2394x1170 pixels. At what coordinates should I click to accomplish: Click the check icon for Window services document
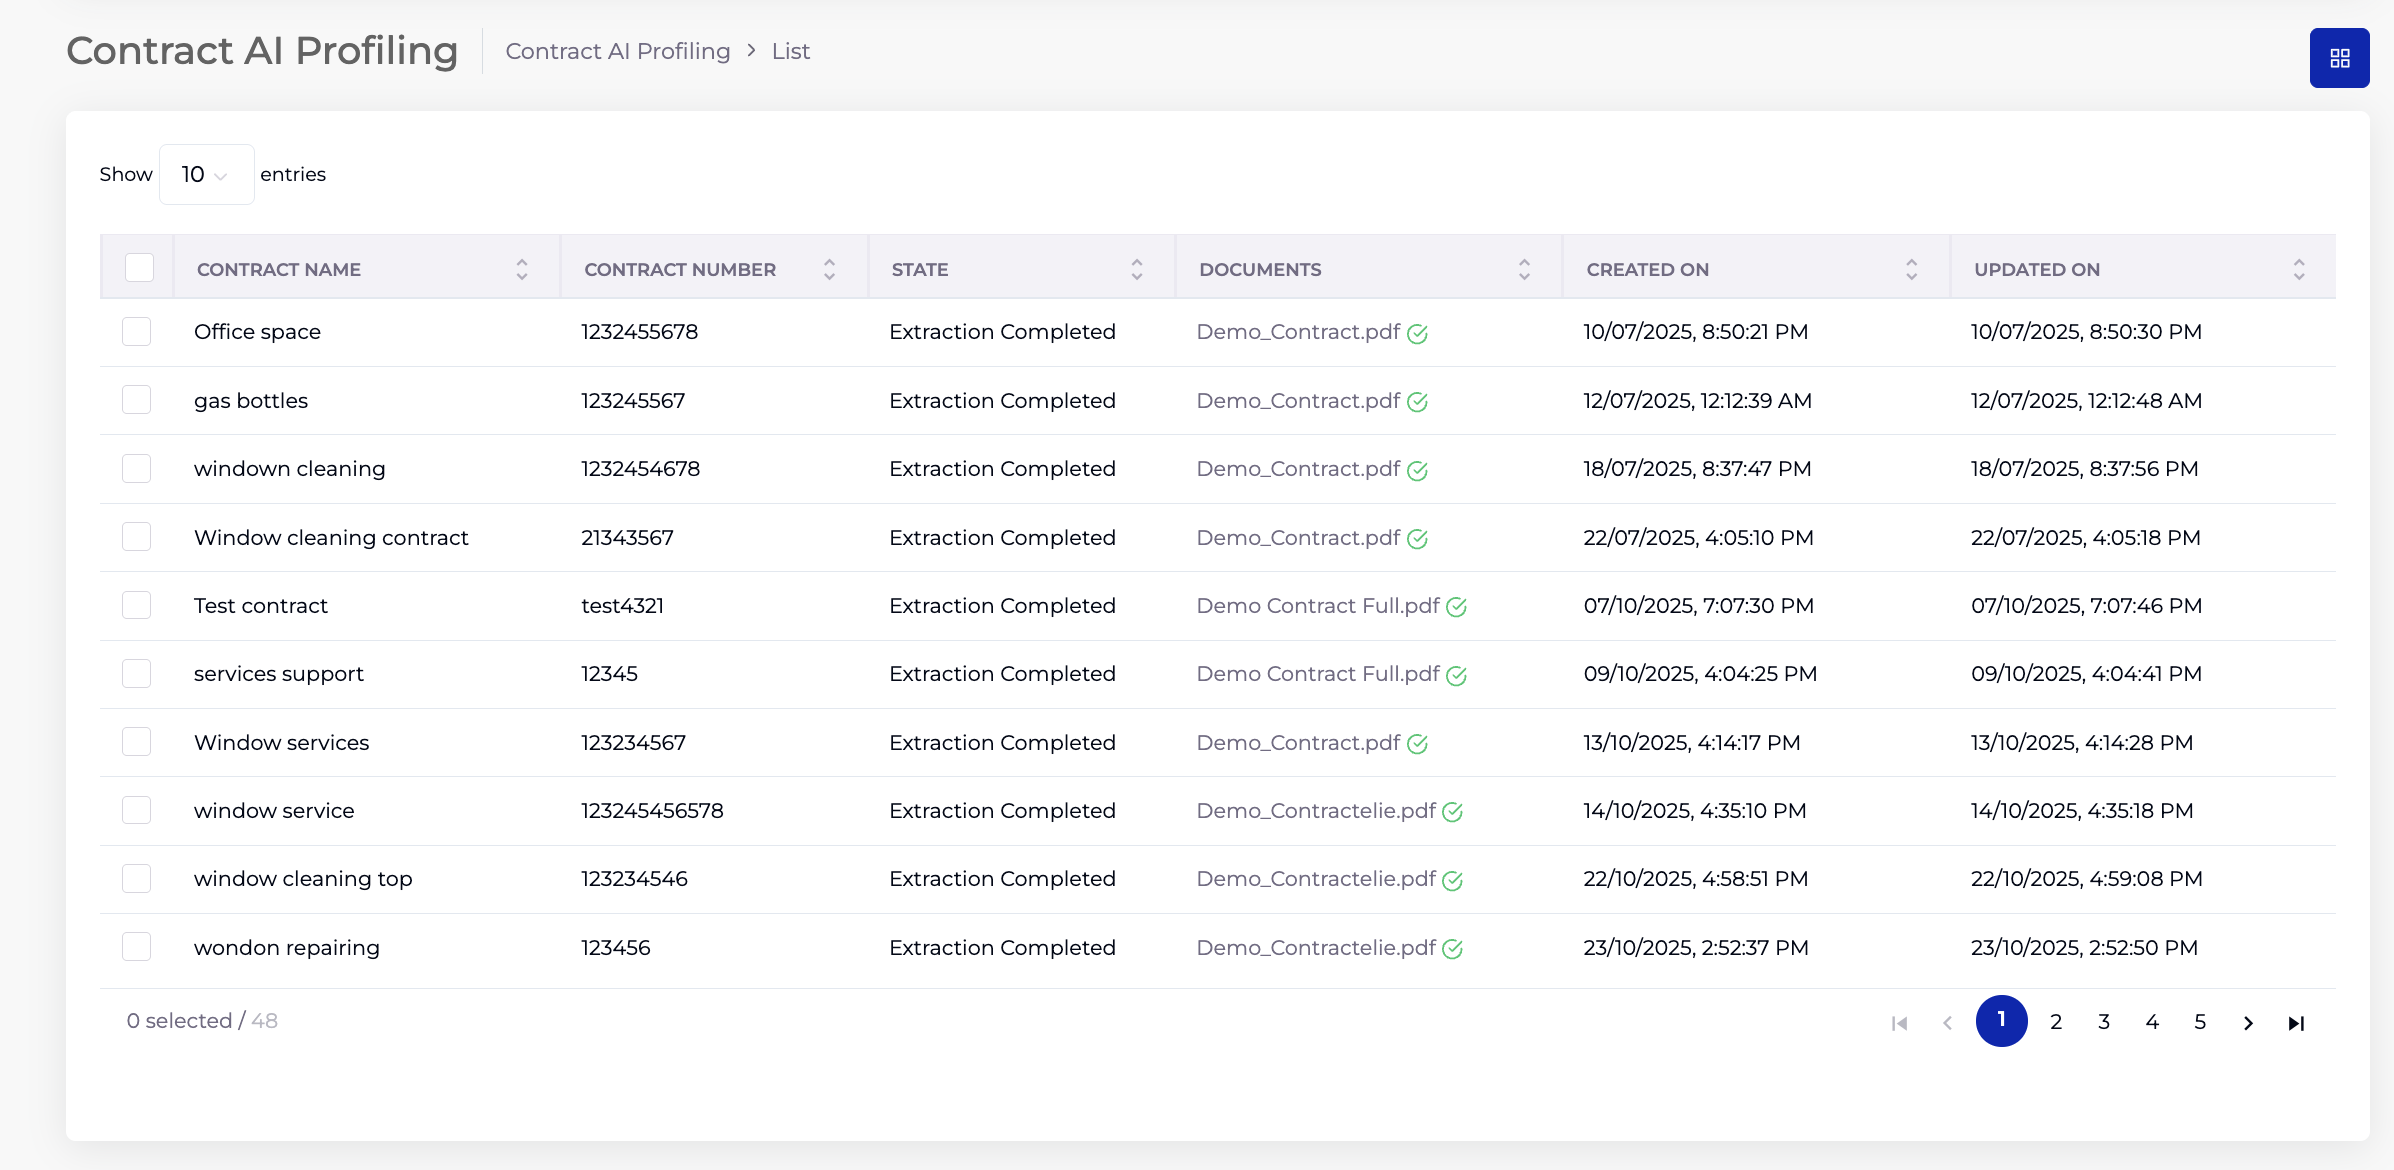[x=1417, y=744]
